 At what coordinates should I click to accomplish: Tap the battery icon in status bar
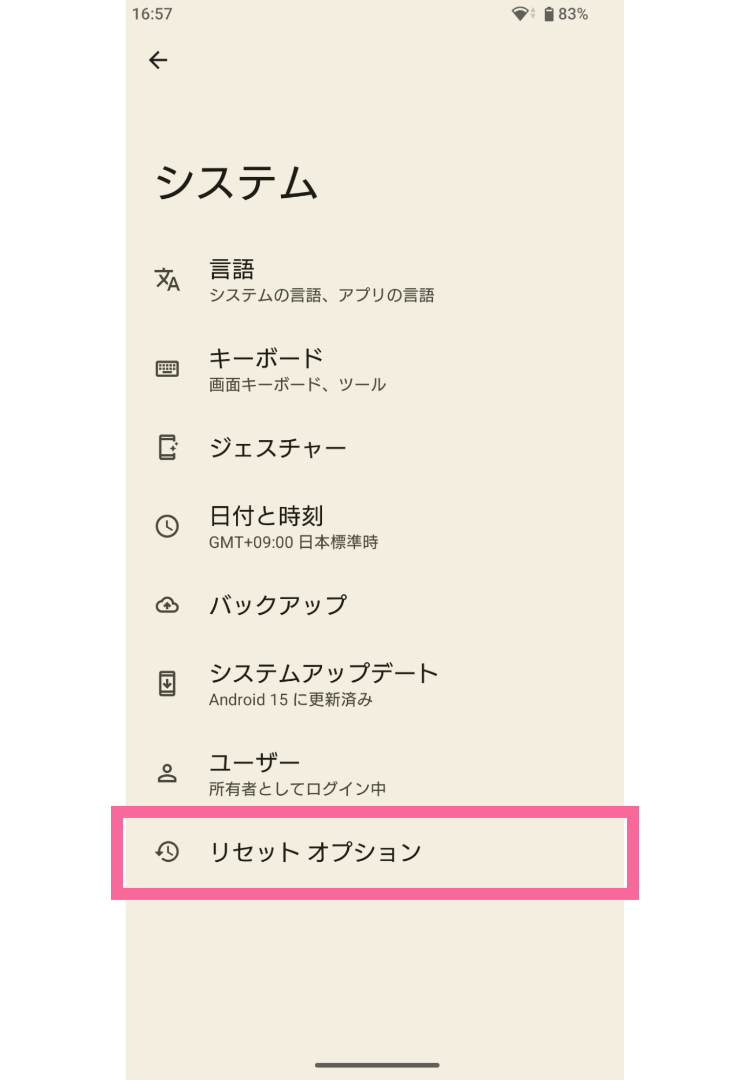(549, 14)
